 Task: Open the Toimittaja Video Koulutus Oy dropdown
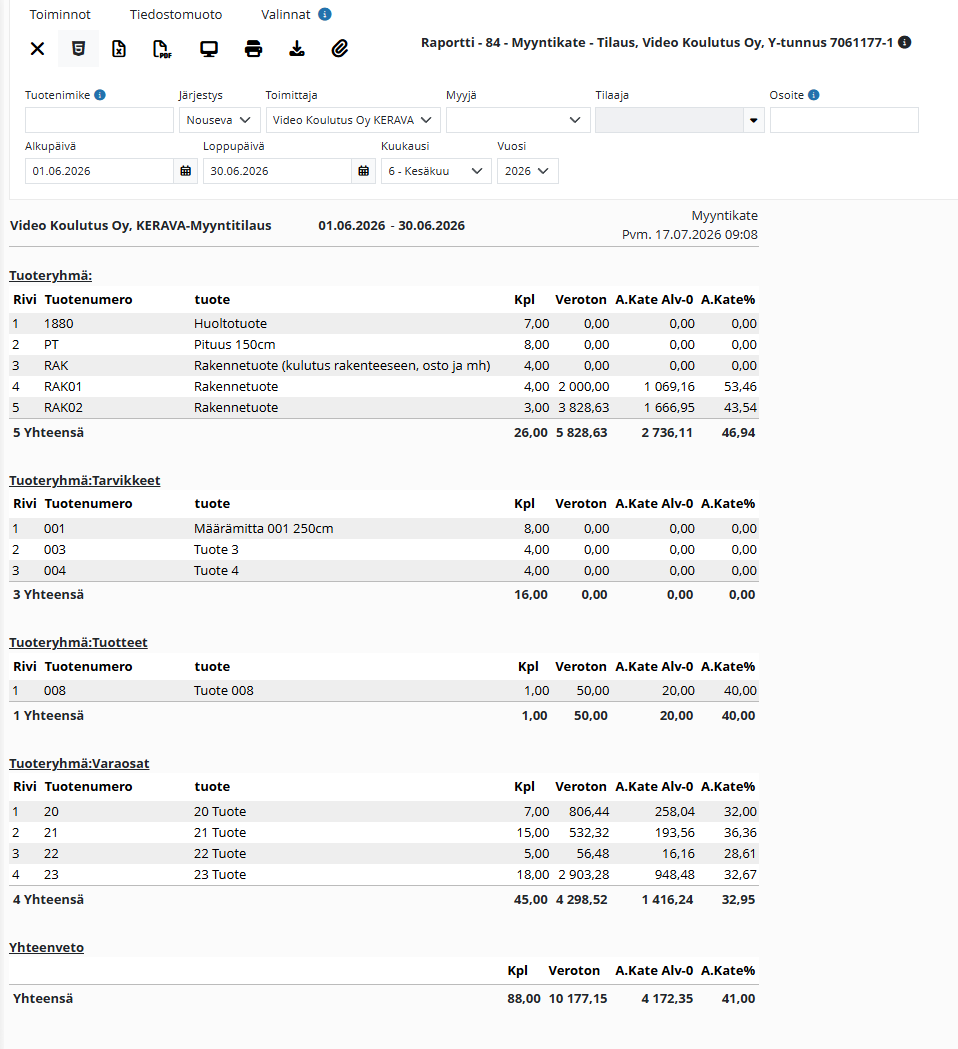(353, 120)
